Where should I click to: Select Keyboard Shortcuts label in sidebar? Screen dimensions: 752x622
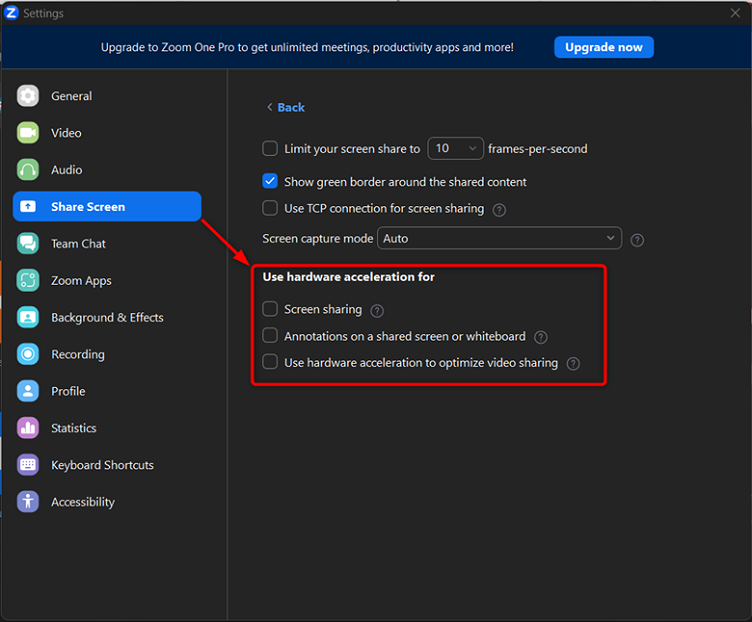102,465
